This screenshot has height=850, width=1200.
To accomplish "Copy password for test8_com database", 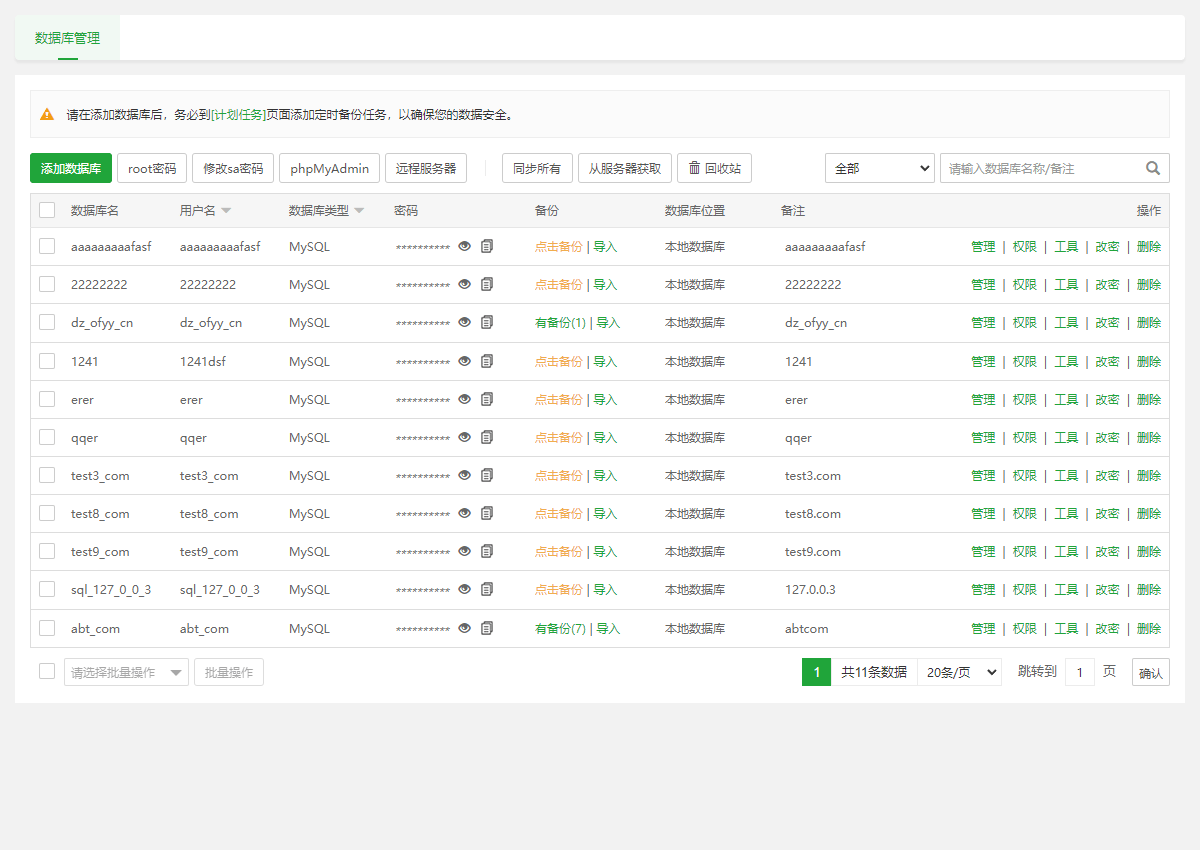I will 487,513.
